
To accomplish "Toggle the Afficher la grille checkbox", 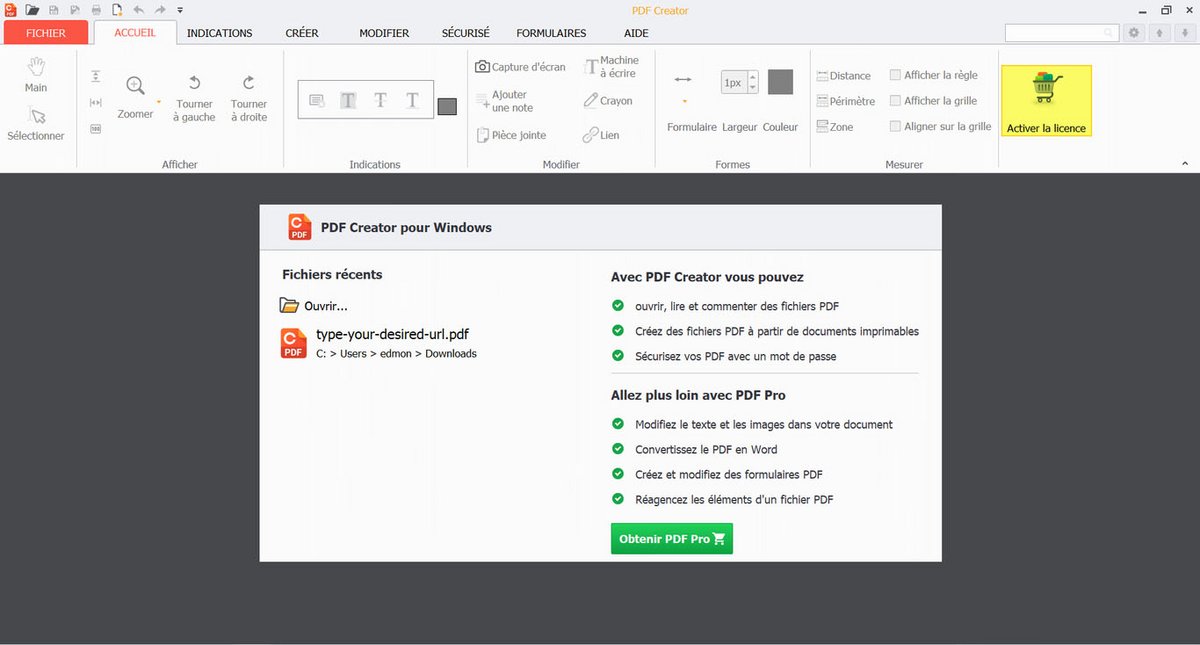I will (896, 101).
